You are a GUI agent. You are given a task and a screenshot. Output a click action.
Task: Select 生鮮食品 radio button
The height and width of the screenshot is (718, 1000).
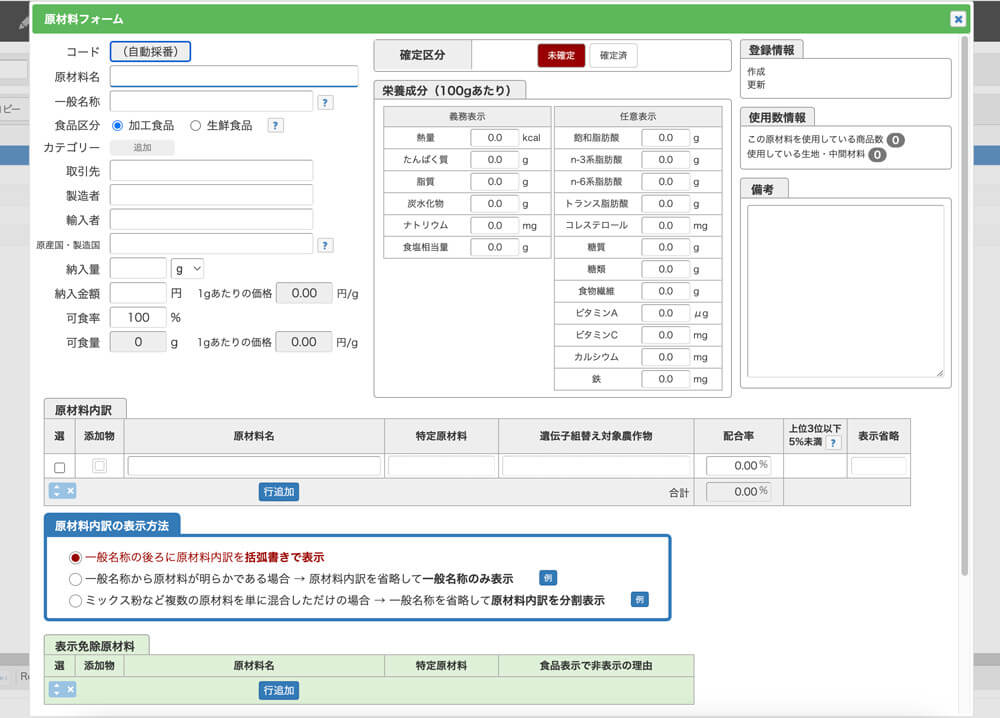click(196, 126)
